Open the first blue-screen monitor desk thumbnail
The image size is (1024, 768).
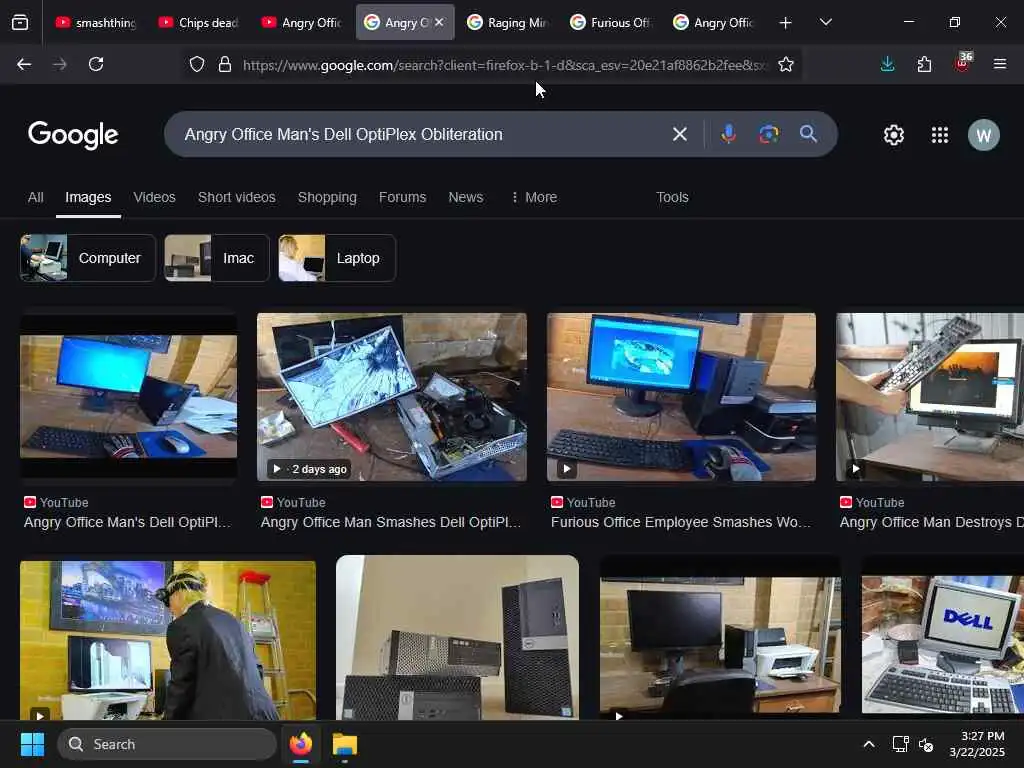tap(129, 397)
